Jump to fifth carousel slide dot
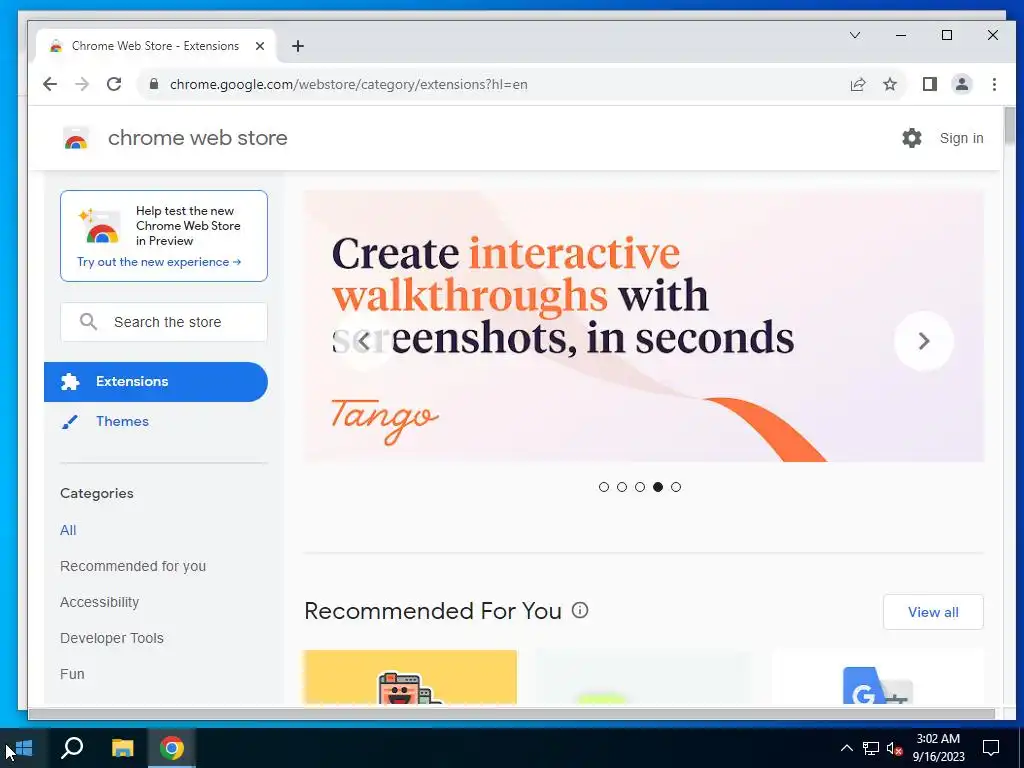 [x=676, y=487]
